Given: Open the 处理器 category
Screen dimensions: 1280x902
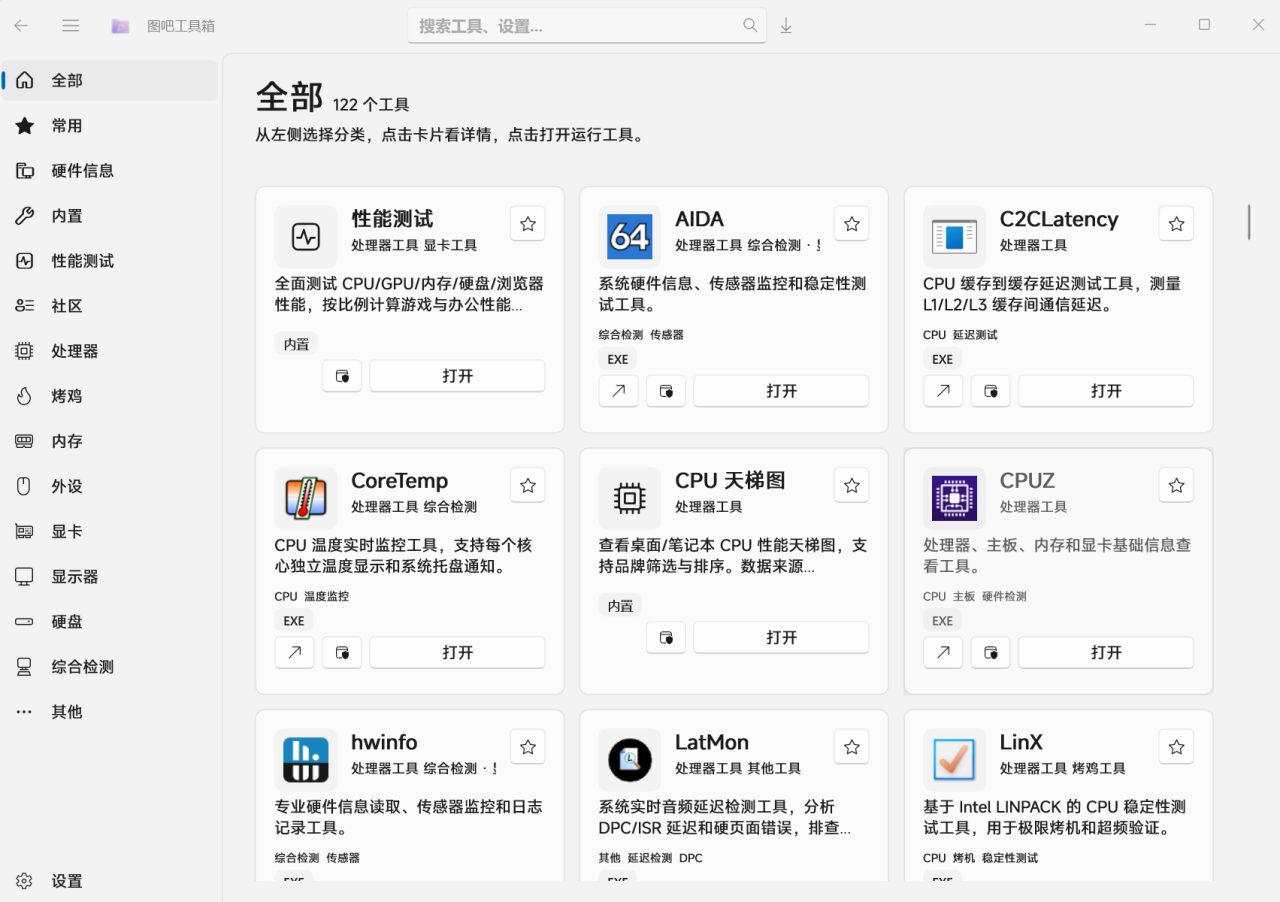Looking at the screenshot, I should pos(110,350).
